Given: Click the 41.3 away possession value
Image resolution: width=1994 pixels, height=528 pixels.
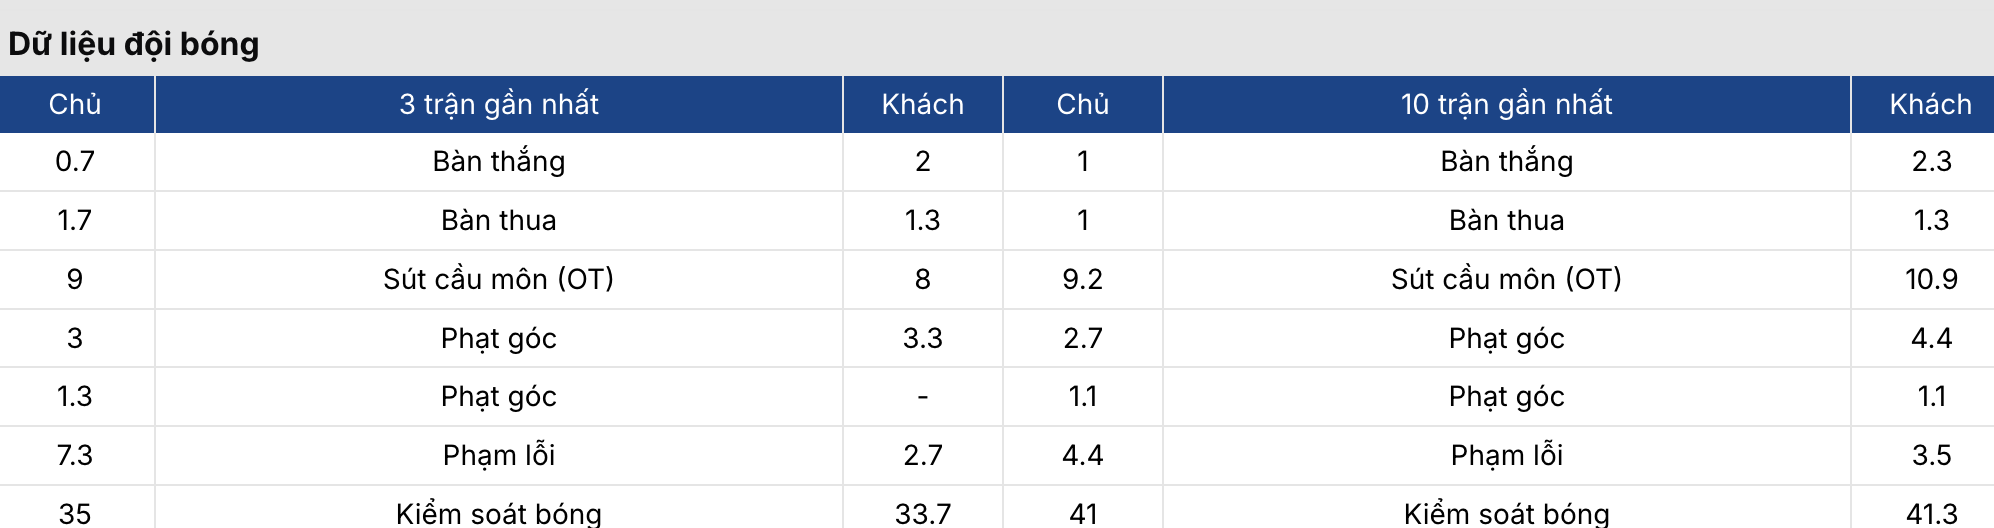Looking at the screenshot, I should (1931, 514).
